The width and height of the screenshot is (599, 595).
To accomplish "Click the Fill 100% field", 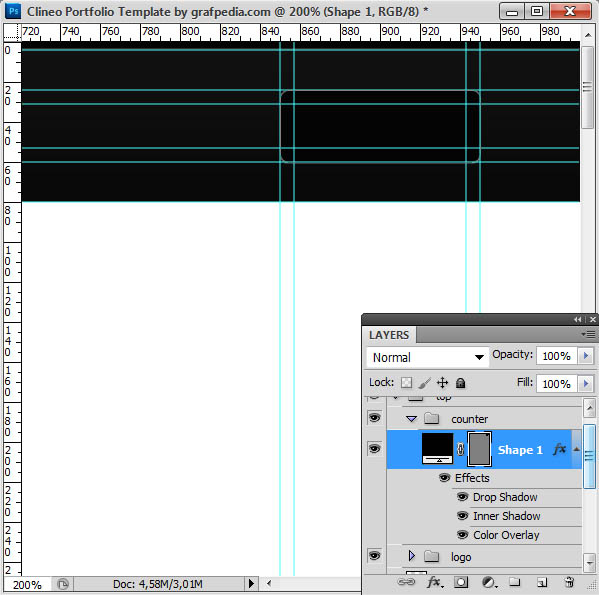I will 557,383.
